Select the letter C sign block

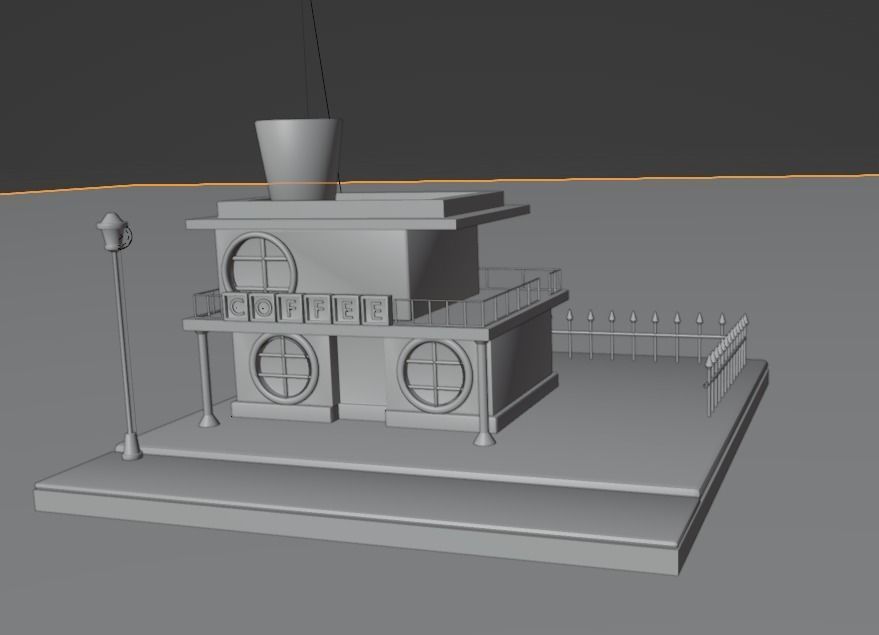tap(236, 308)
